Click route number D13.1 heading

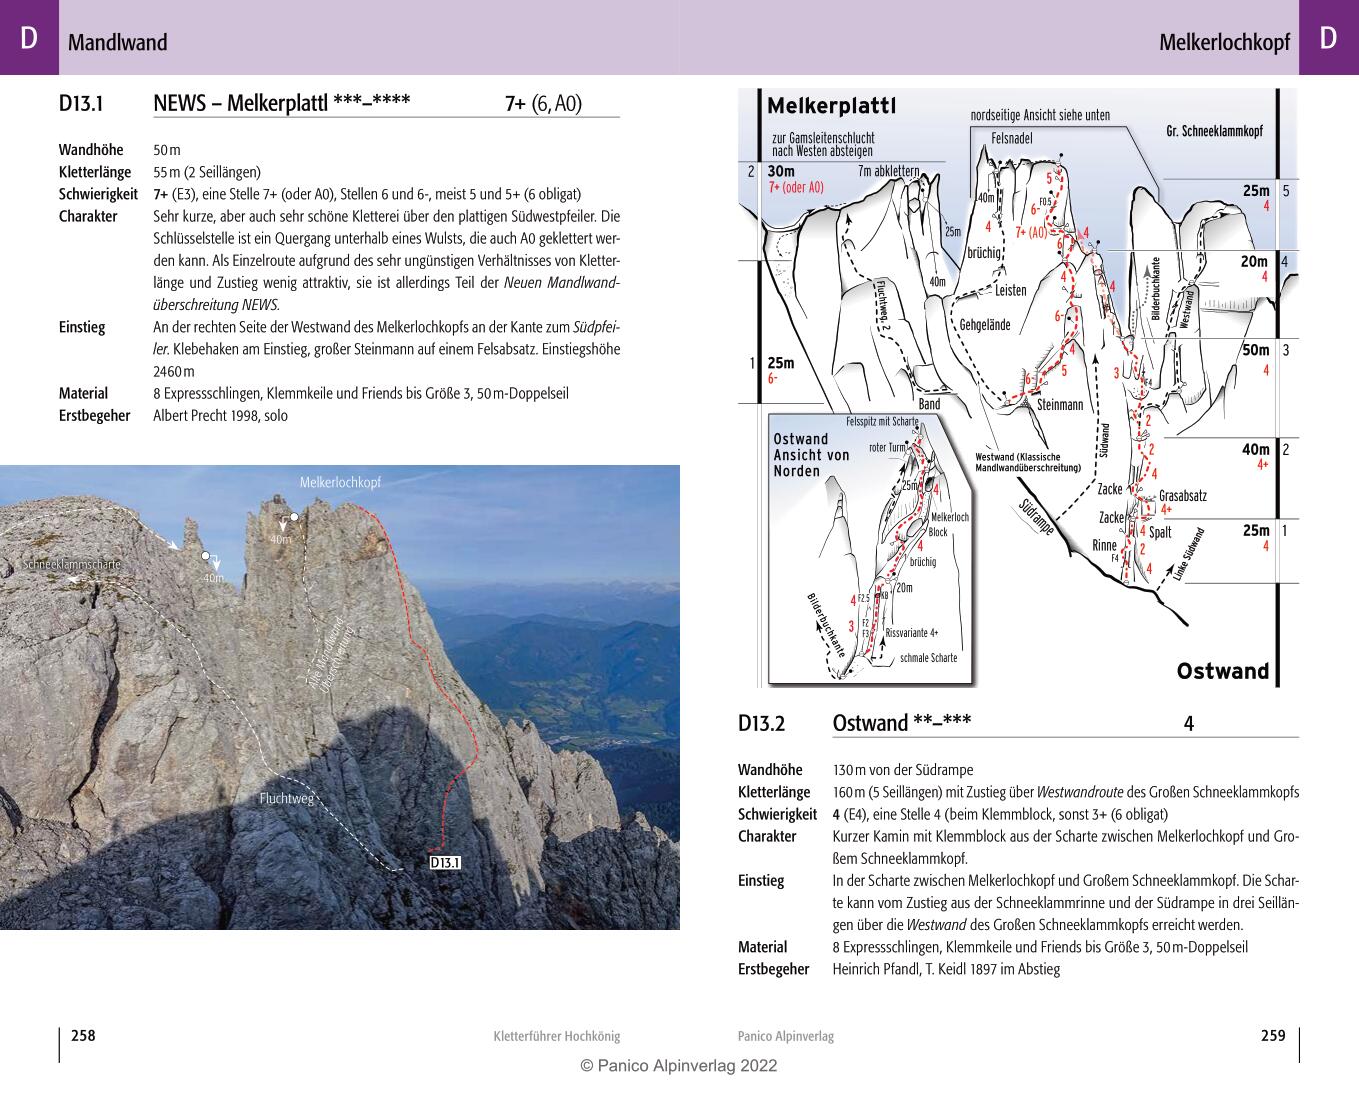pos(82,103)
